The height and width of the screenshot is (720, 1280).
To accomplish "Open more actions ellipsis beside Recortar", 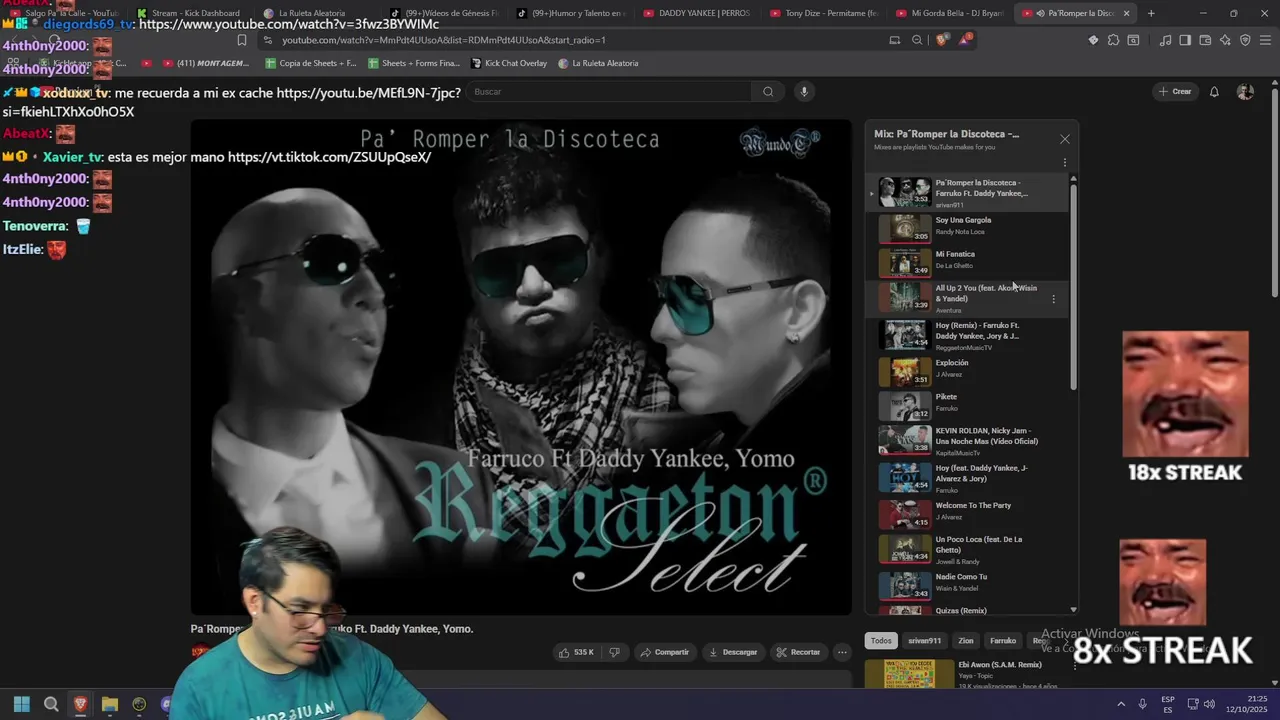I will click(842, 652).
